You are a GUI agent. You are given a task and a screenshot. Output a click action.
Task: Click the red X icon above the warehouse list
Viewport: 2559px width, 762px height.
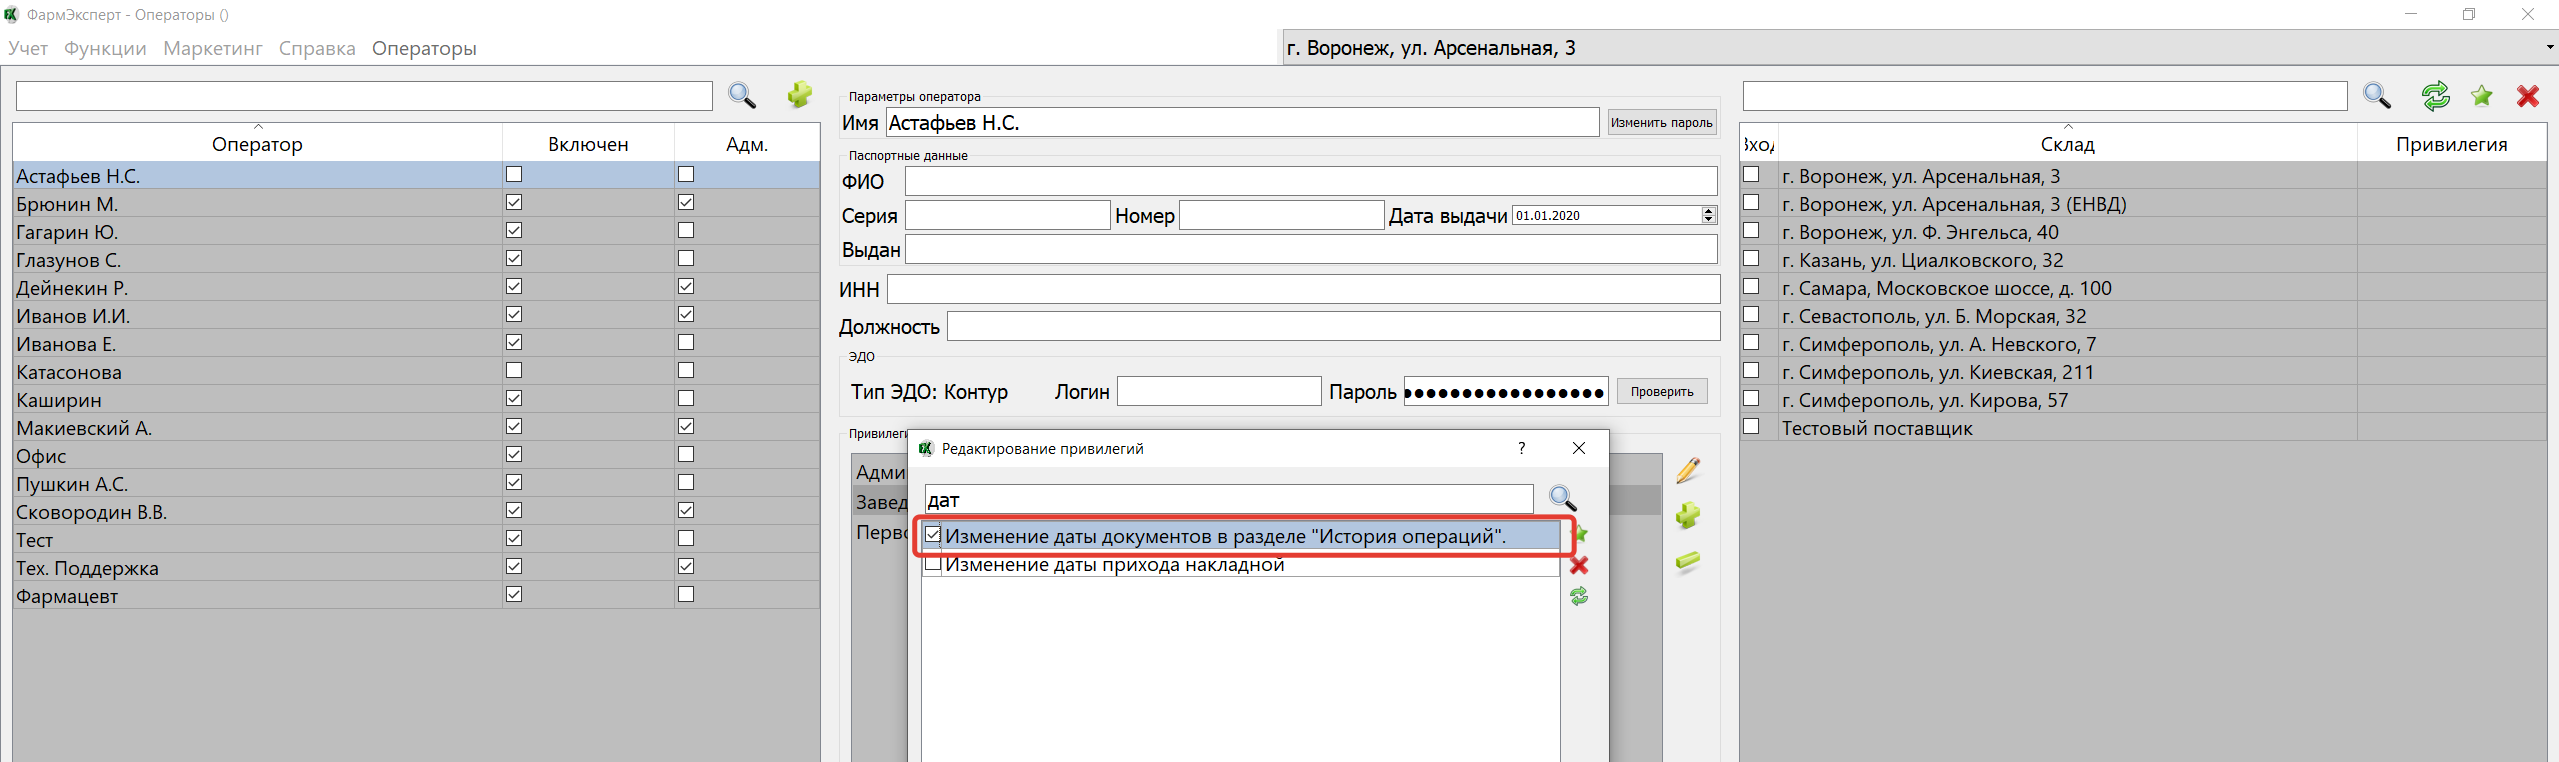(x=2528, y=96)
